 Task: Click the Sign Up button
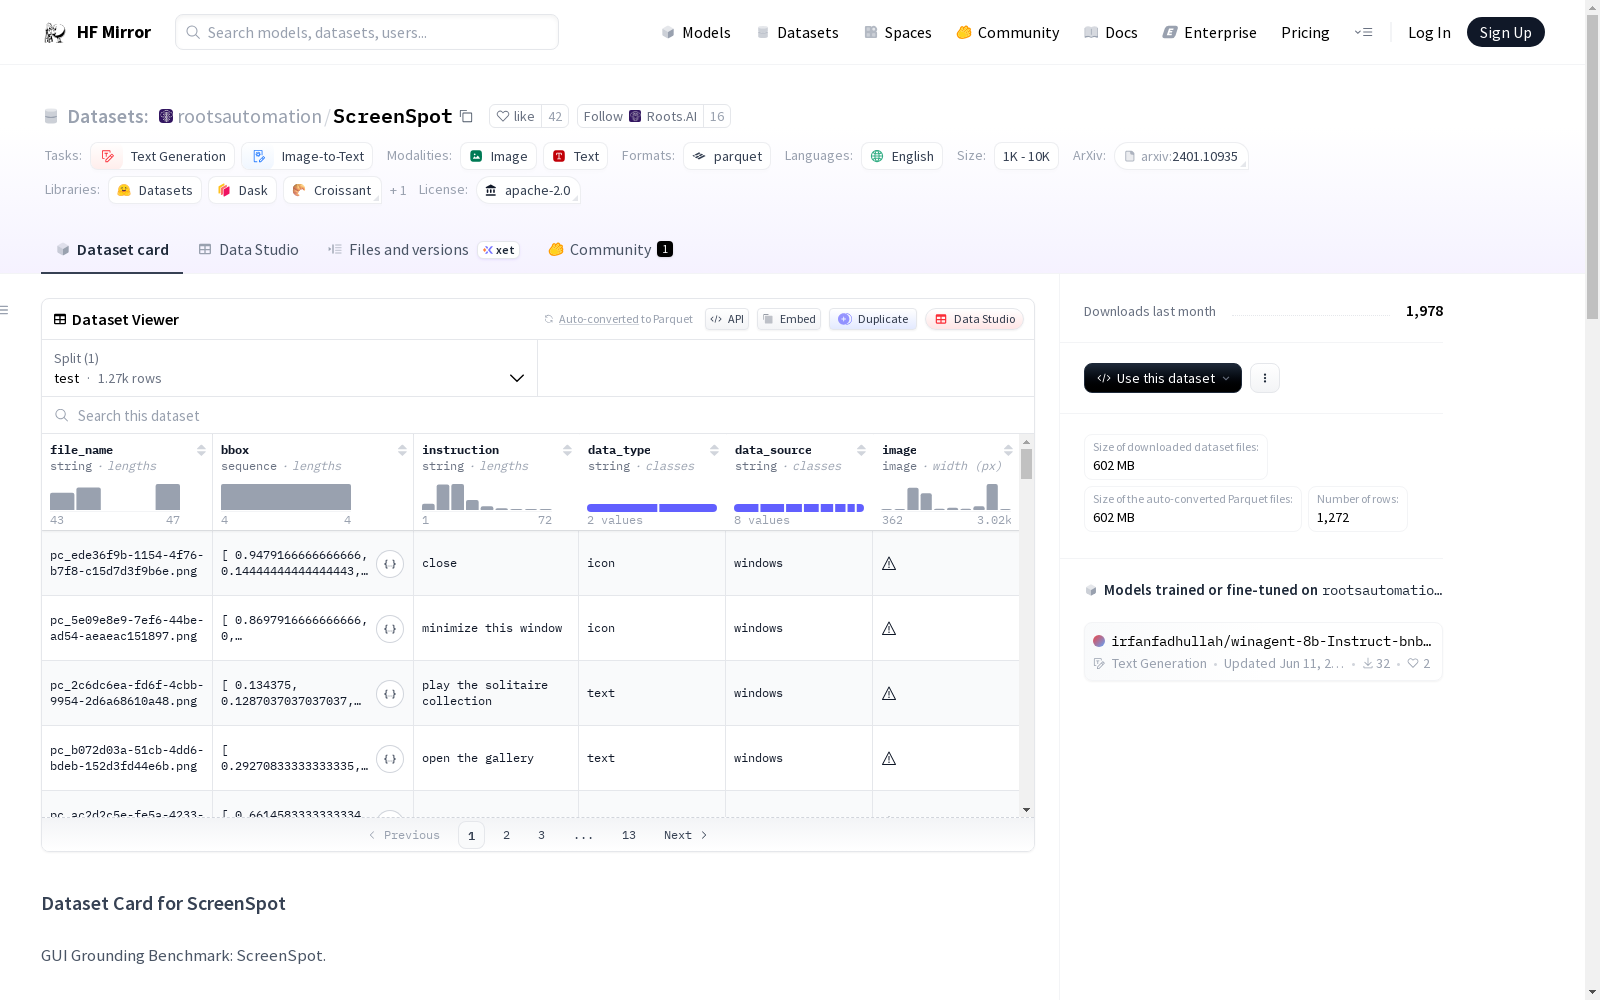(x=1505, y=32)
